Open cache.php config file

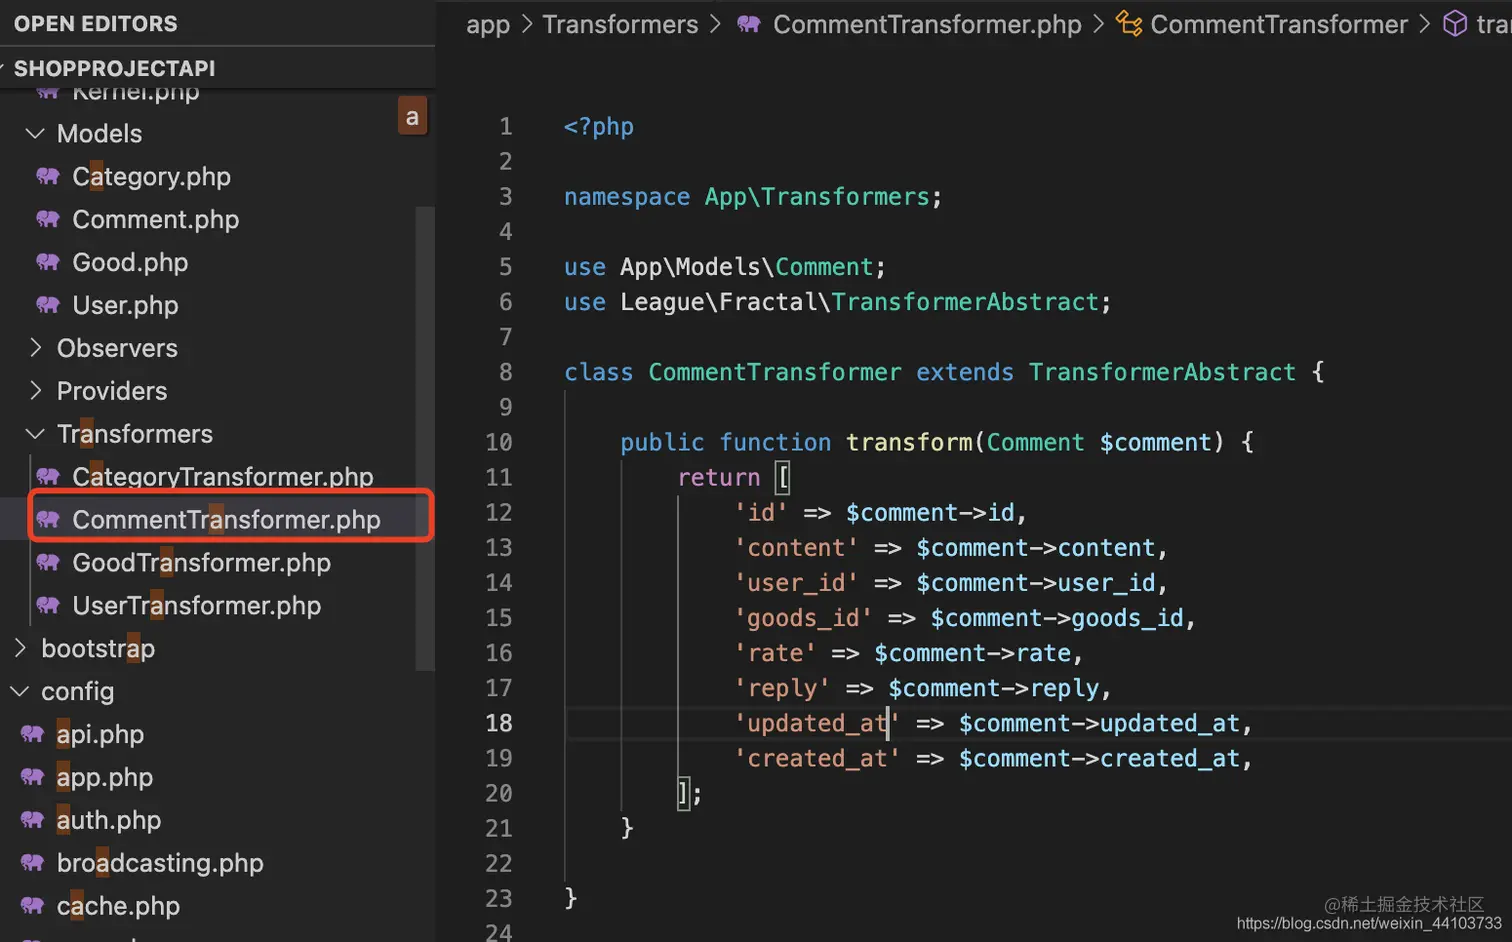118,907
